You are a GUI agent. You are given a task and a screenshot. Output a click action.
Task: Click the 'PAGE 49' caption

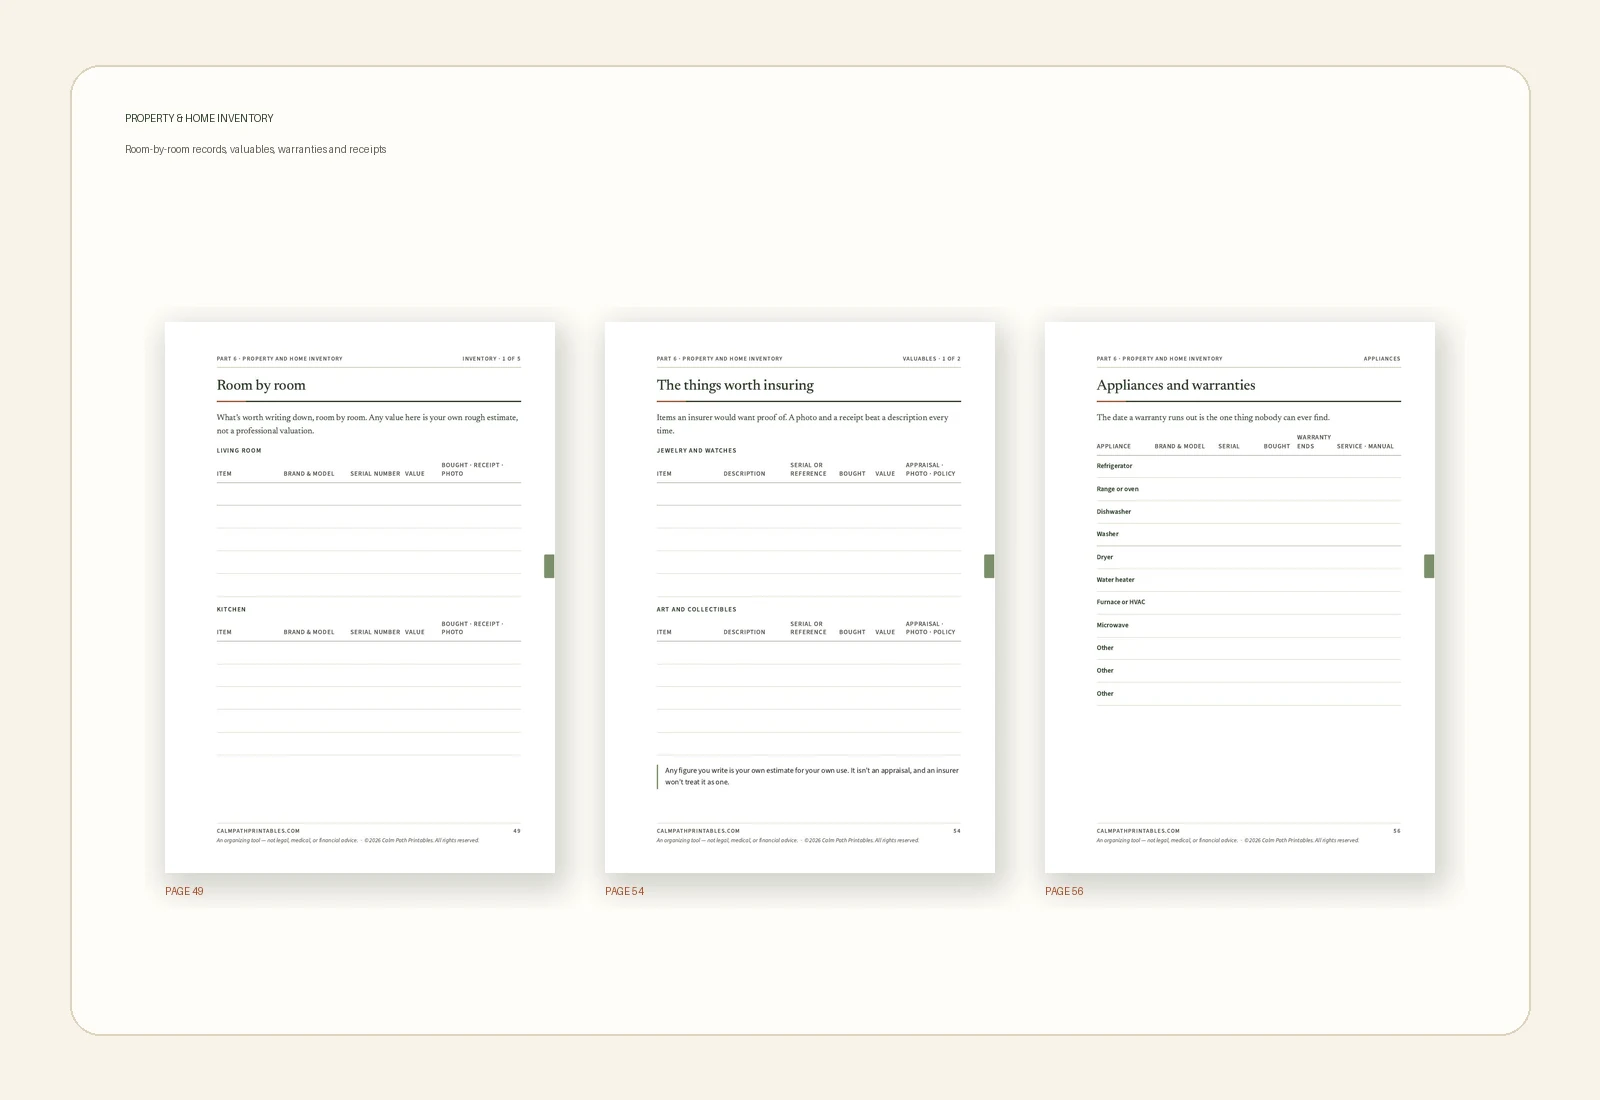click(x=184, y=891)
